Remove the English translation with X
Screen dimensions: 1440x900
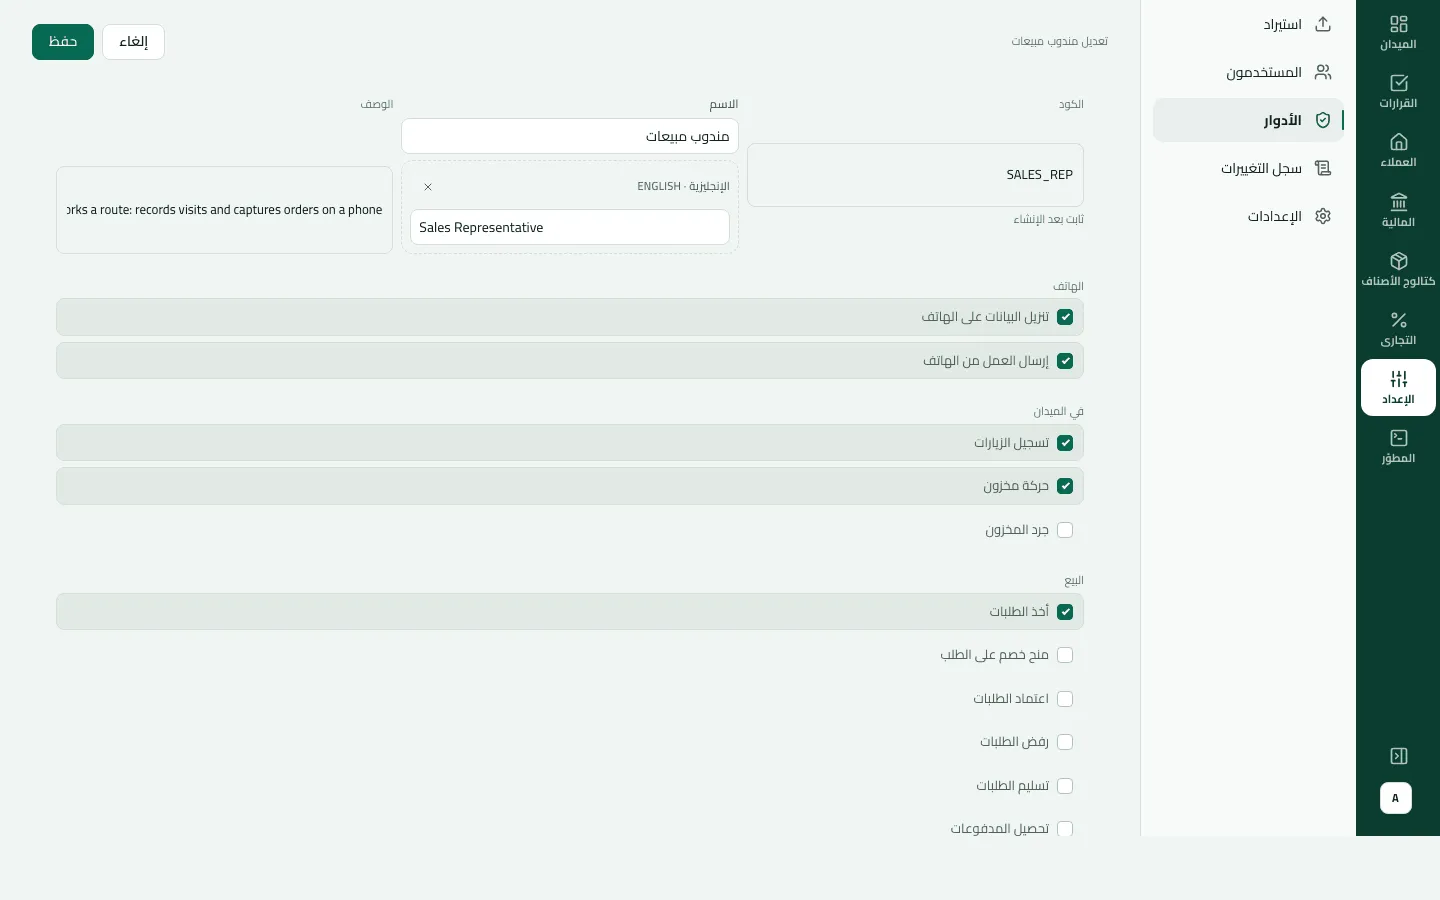[428, 187]
